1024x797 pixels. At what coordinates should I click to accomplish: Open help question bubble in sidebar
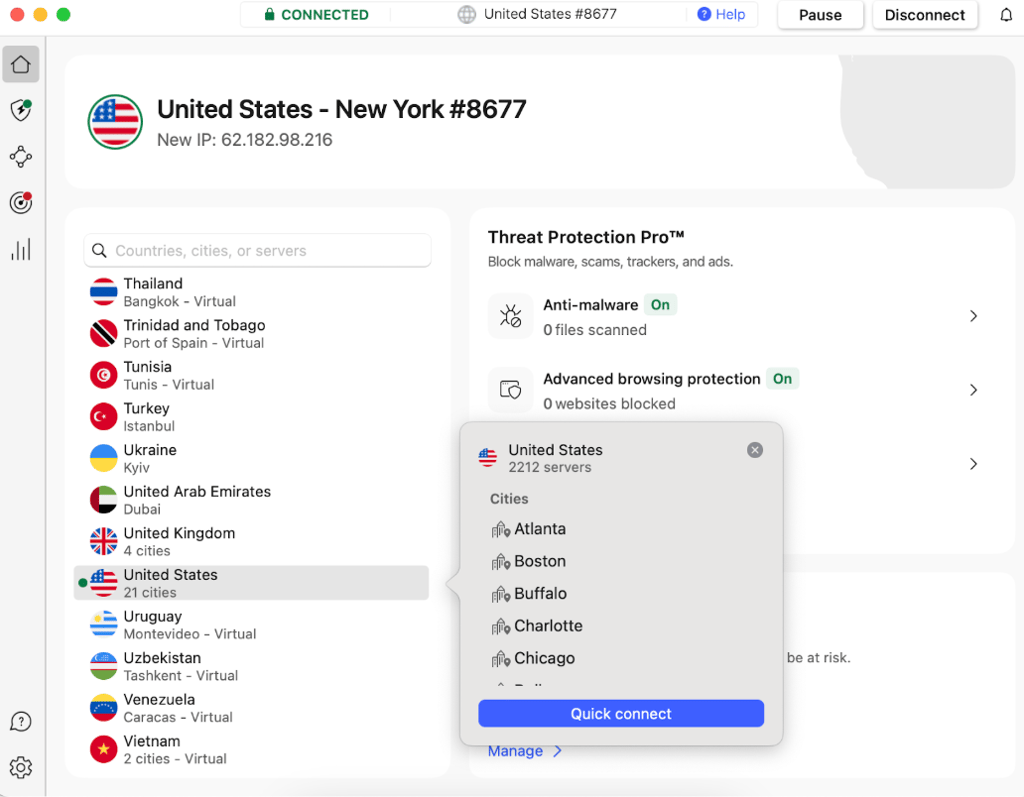21,722
